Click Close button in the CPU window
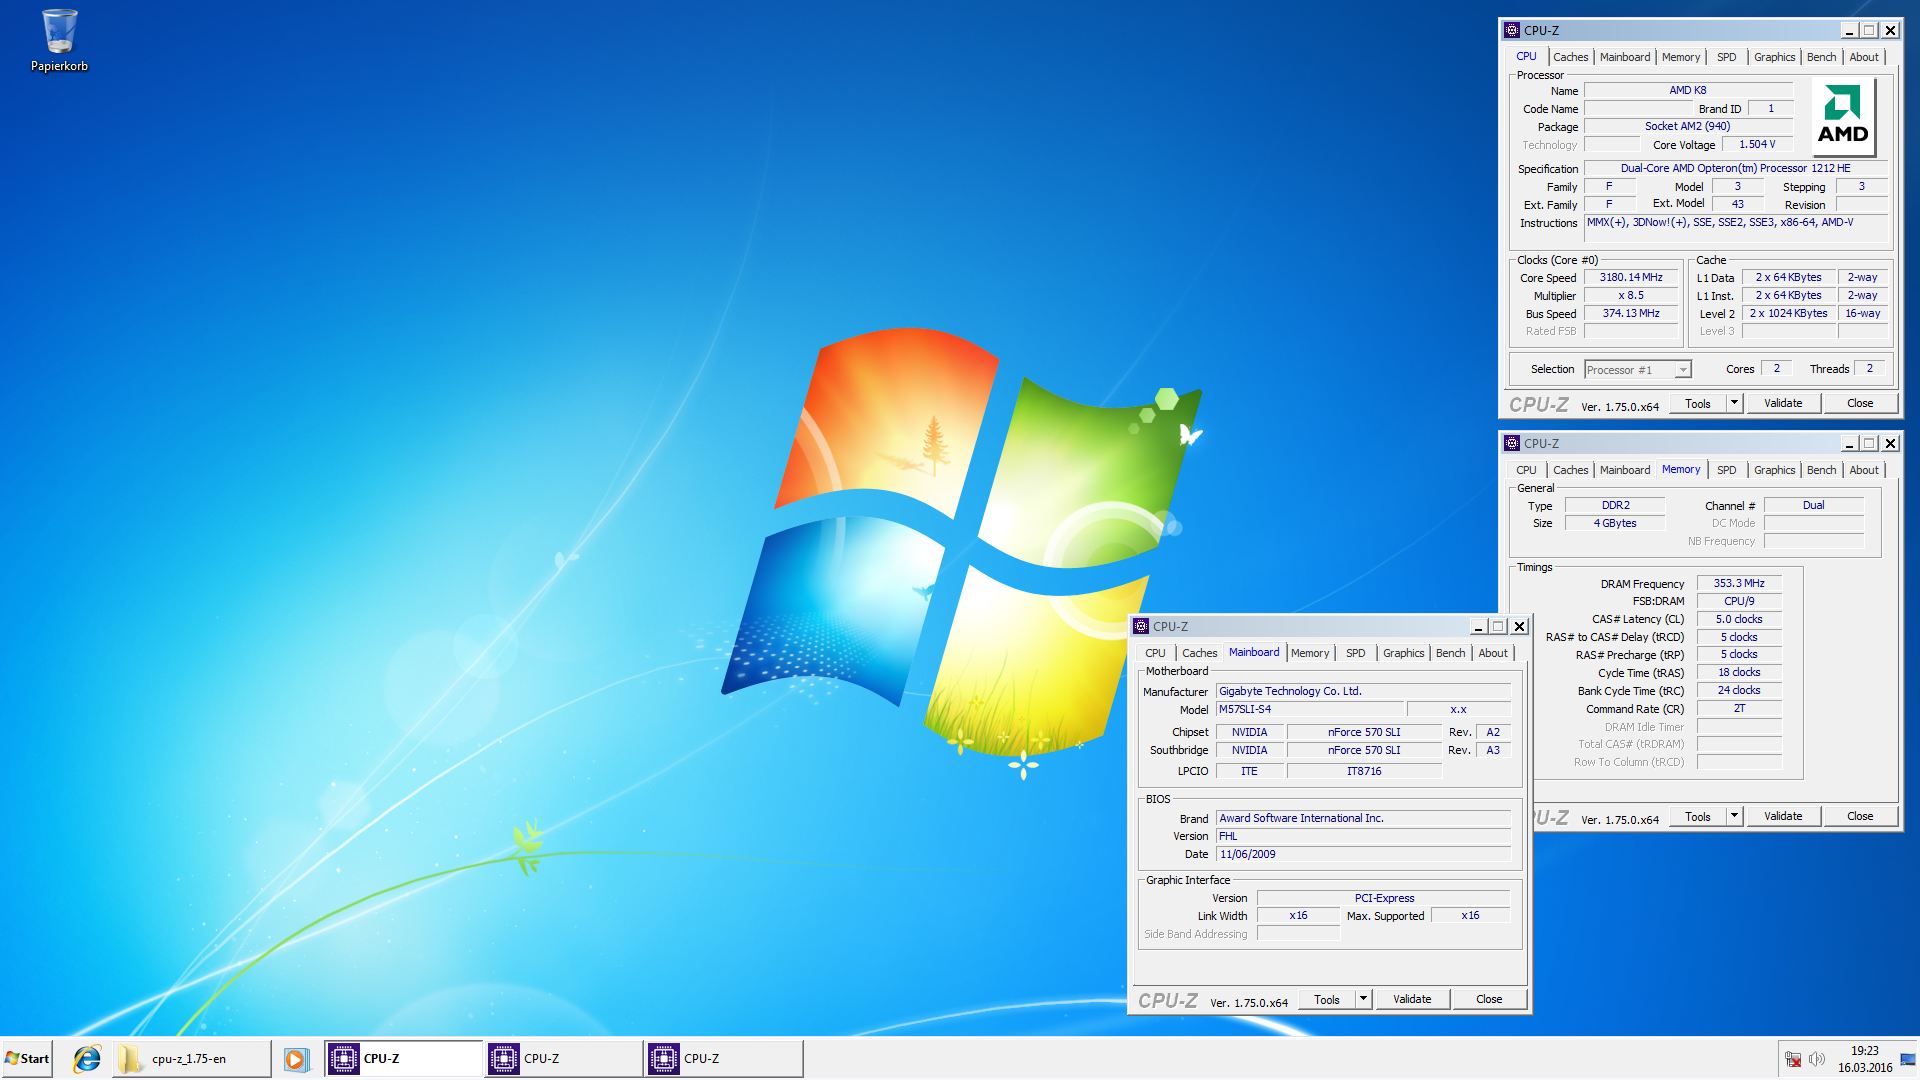Viewport: 1920px width, 1080px height. 1860,403
